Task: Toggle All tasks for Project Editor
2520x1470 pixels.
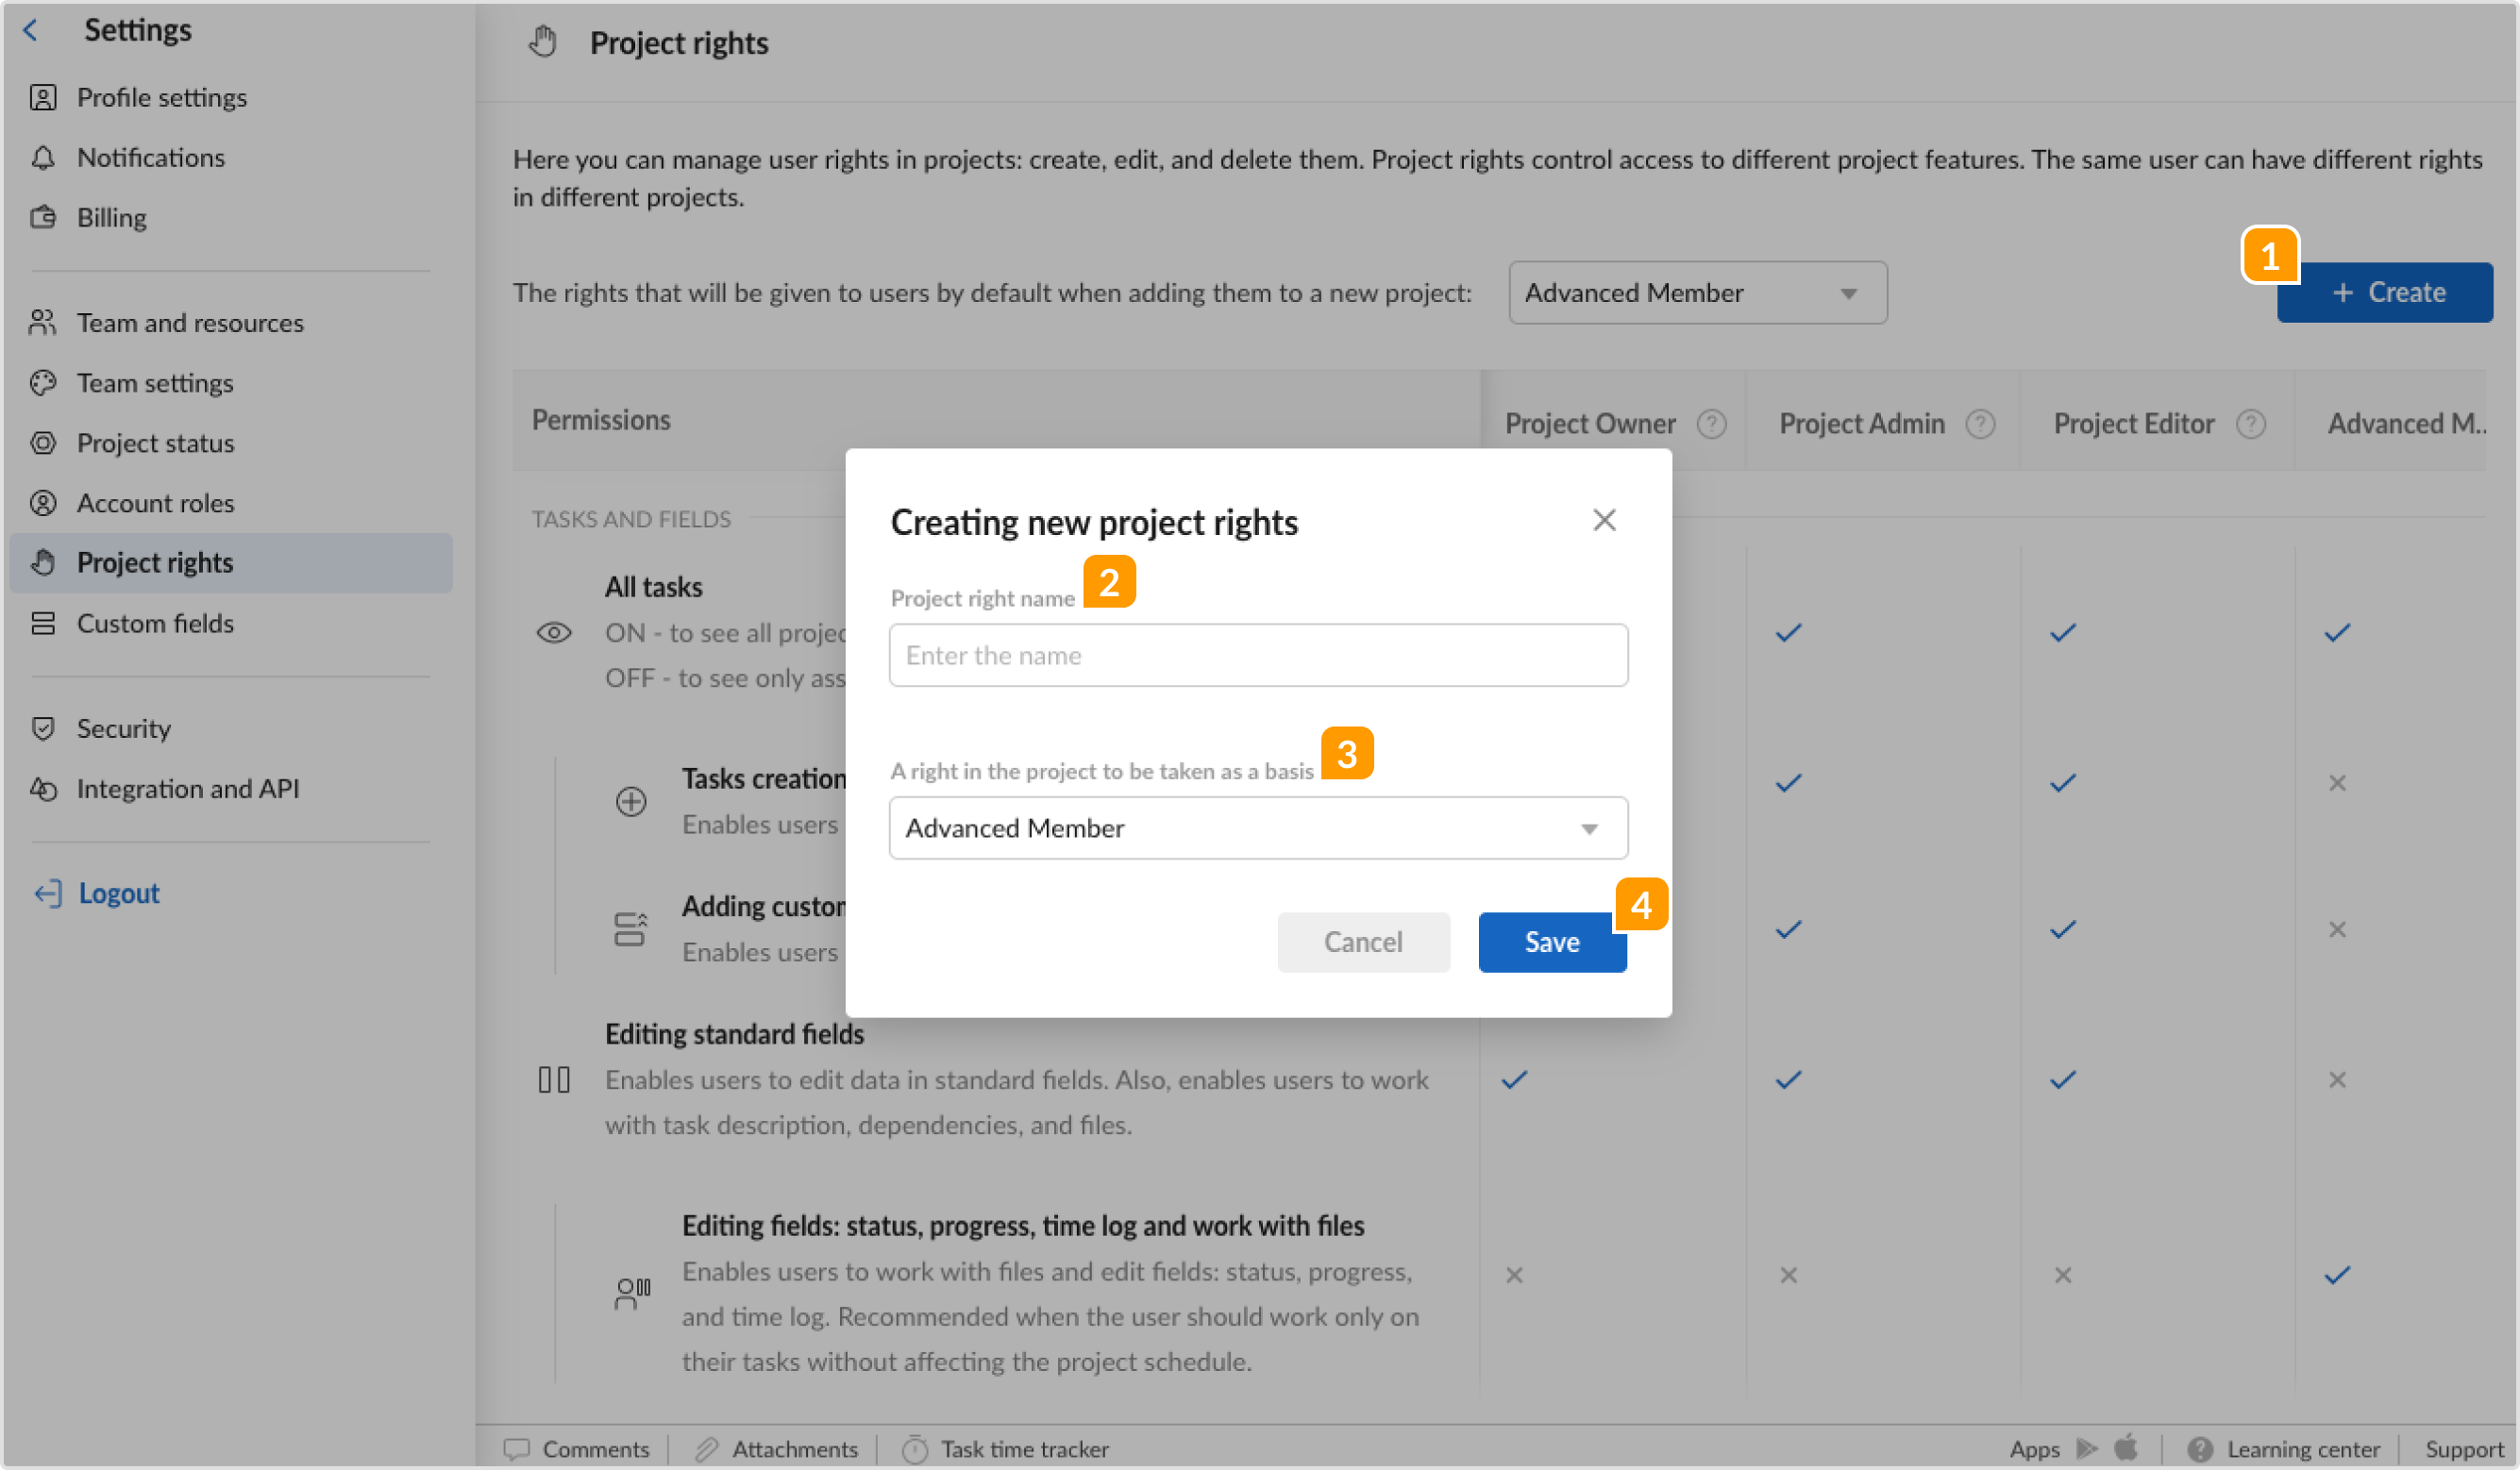Action: pyautogui.click(x=2062, y=633)
